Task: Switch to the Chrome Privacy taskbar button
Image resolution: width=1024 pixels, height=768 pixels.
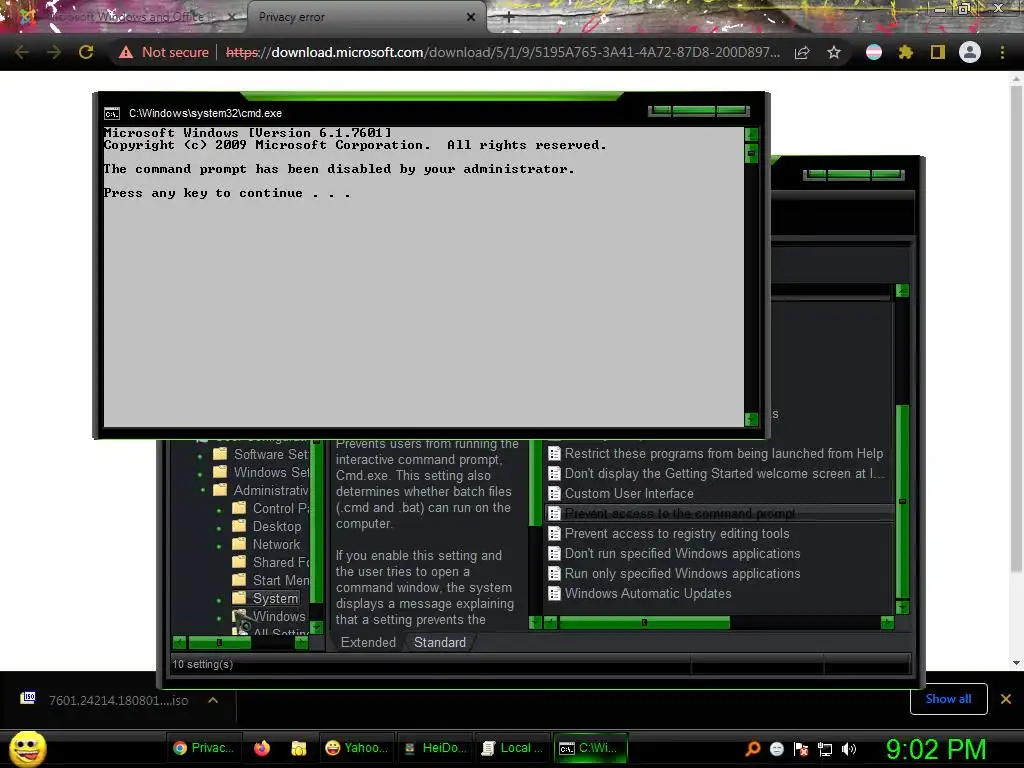Action: tap(204, 748)
